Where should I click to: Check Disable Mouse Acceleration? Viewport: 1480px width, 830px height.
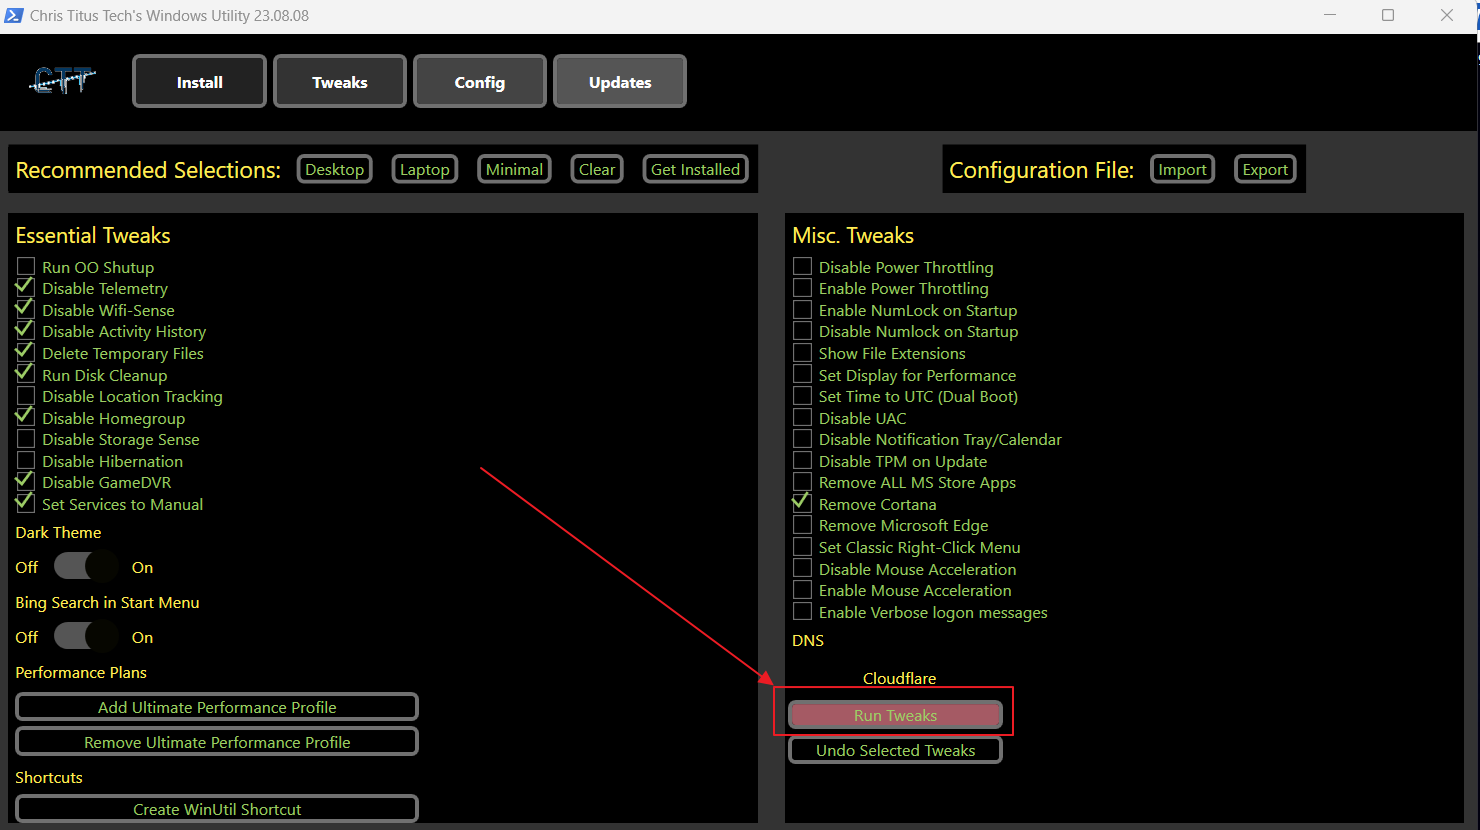802,569
